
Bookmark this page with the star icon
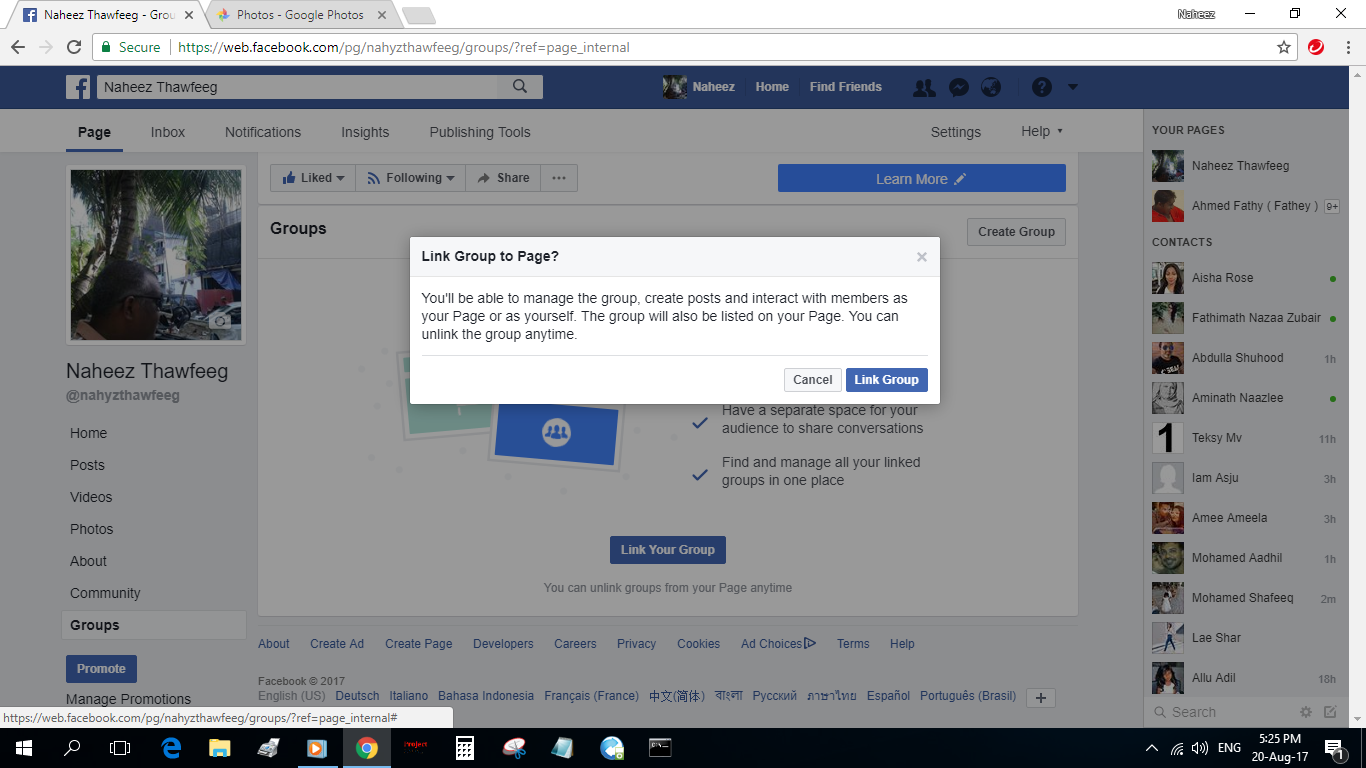tap(1284, 47)
